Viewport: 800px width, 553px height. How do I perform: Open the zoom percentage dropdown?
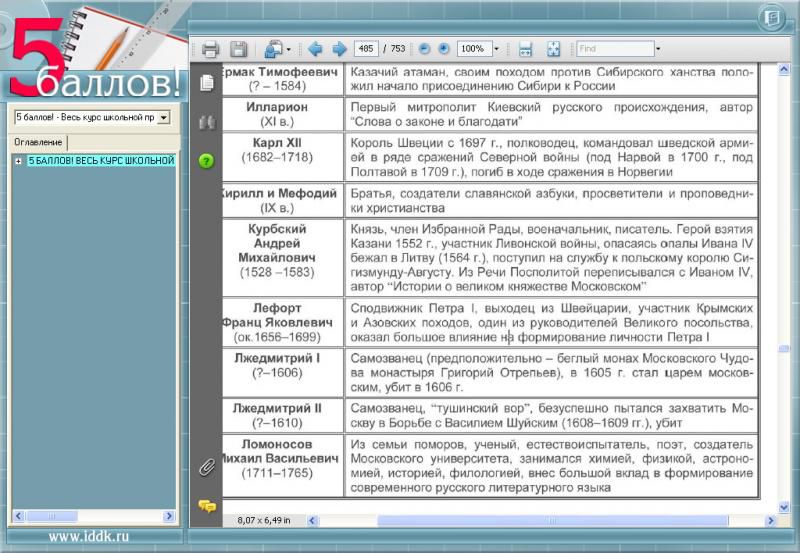click(x=496, y=48)
